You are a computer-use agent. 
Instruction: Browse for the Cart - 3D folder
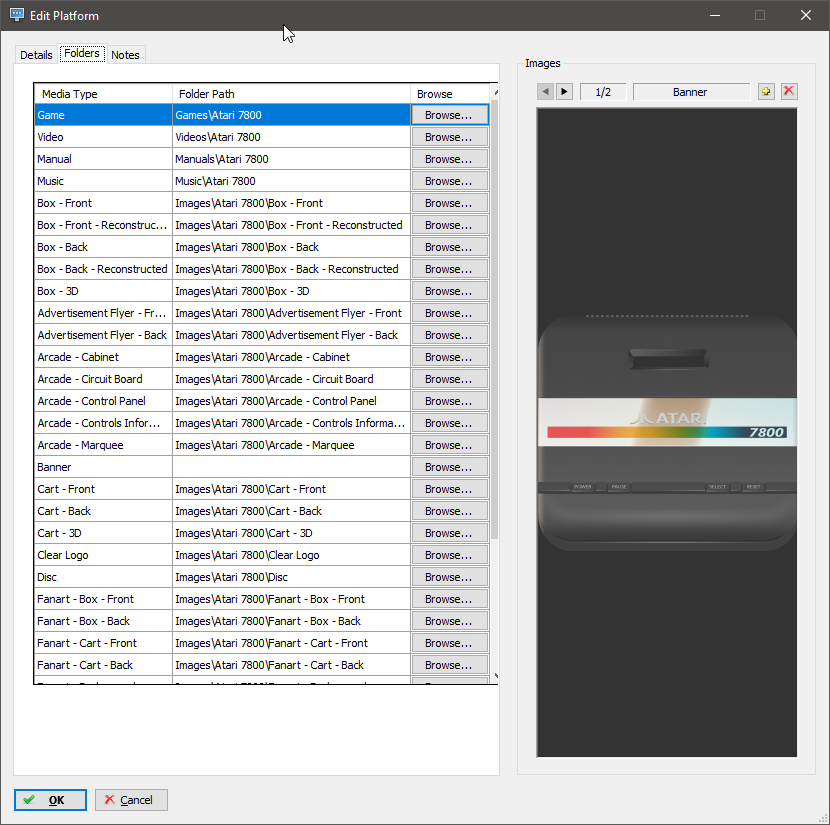point(449,533)
